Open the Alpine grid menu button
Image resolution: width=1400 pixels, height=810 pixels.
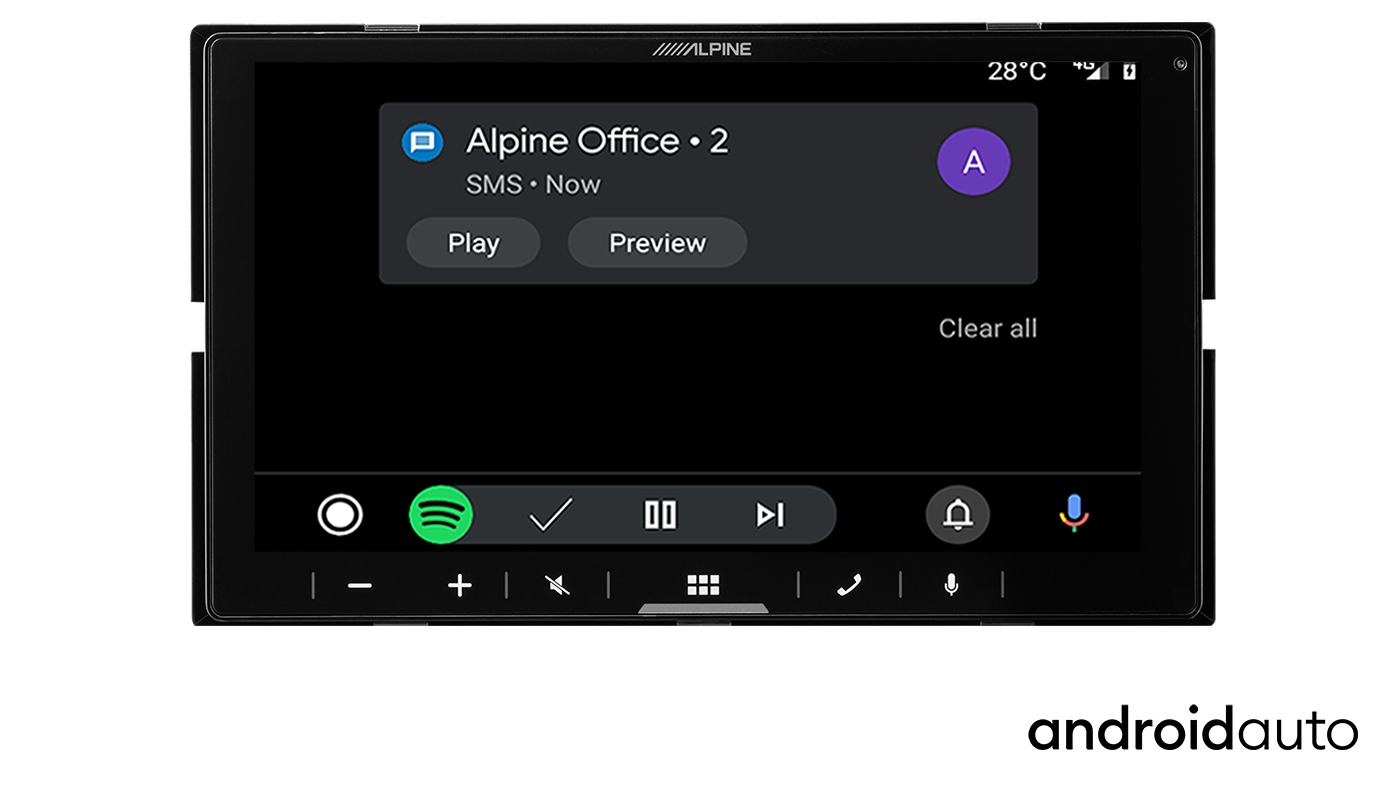(703, 586)
